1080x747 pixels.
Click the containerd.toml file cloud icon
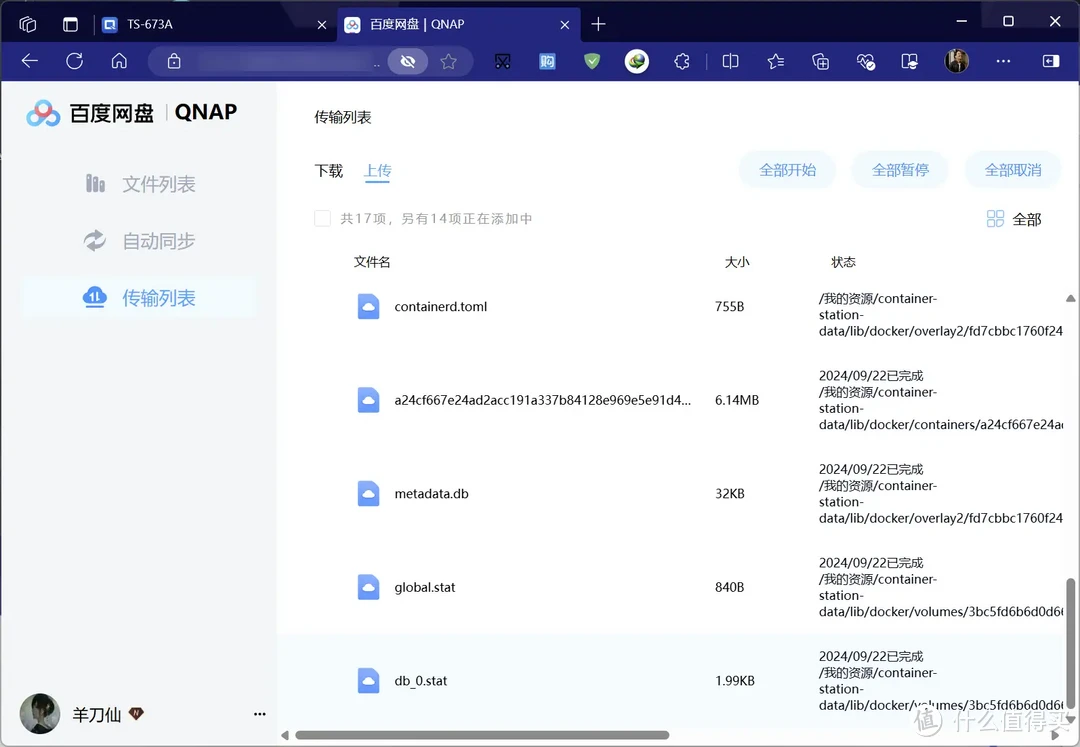368,306
